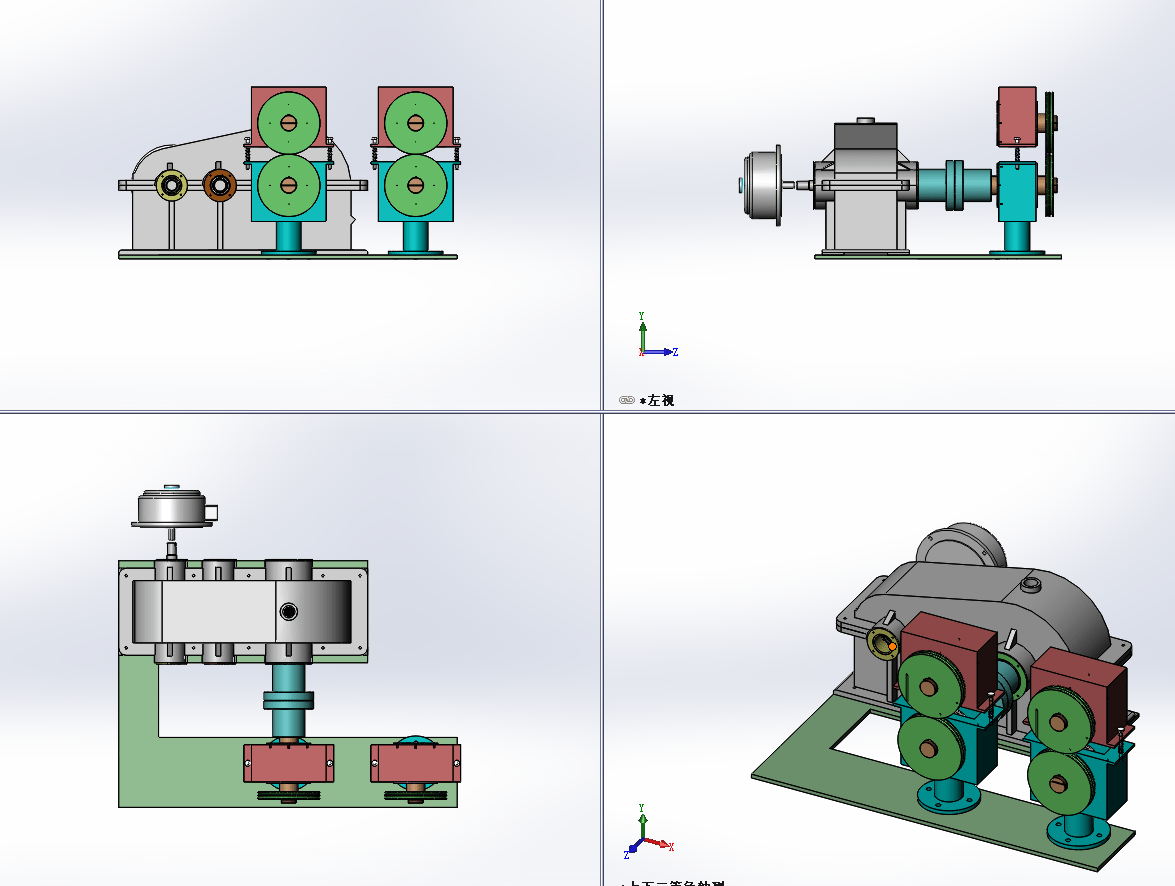
Task: Select black oil plug on gearbox top view
Action: (x=289, y=612)
